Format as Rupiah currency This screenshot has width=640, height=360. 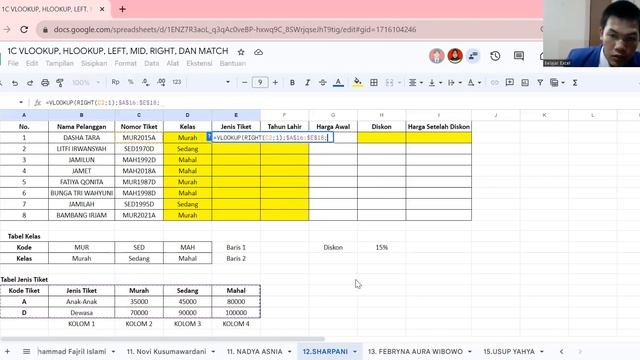116,82
